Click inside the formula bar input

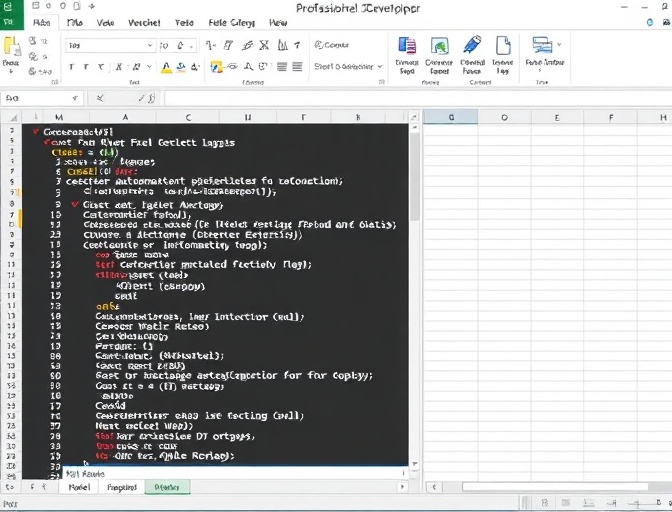400,98
